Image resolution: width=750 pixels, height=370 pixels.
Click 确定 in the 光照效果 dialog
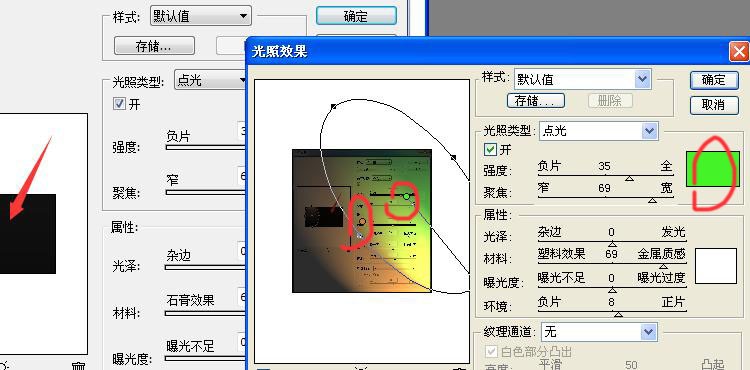pos(714,80)
